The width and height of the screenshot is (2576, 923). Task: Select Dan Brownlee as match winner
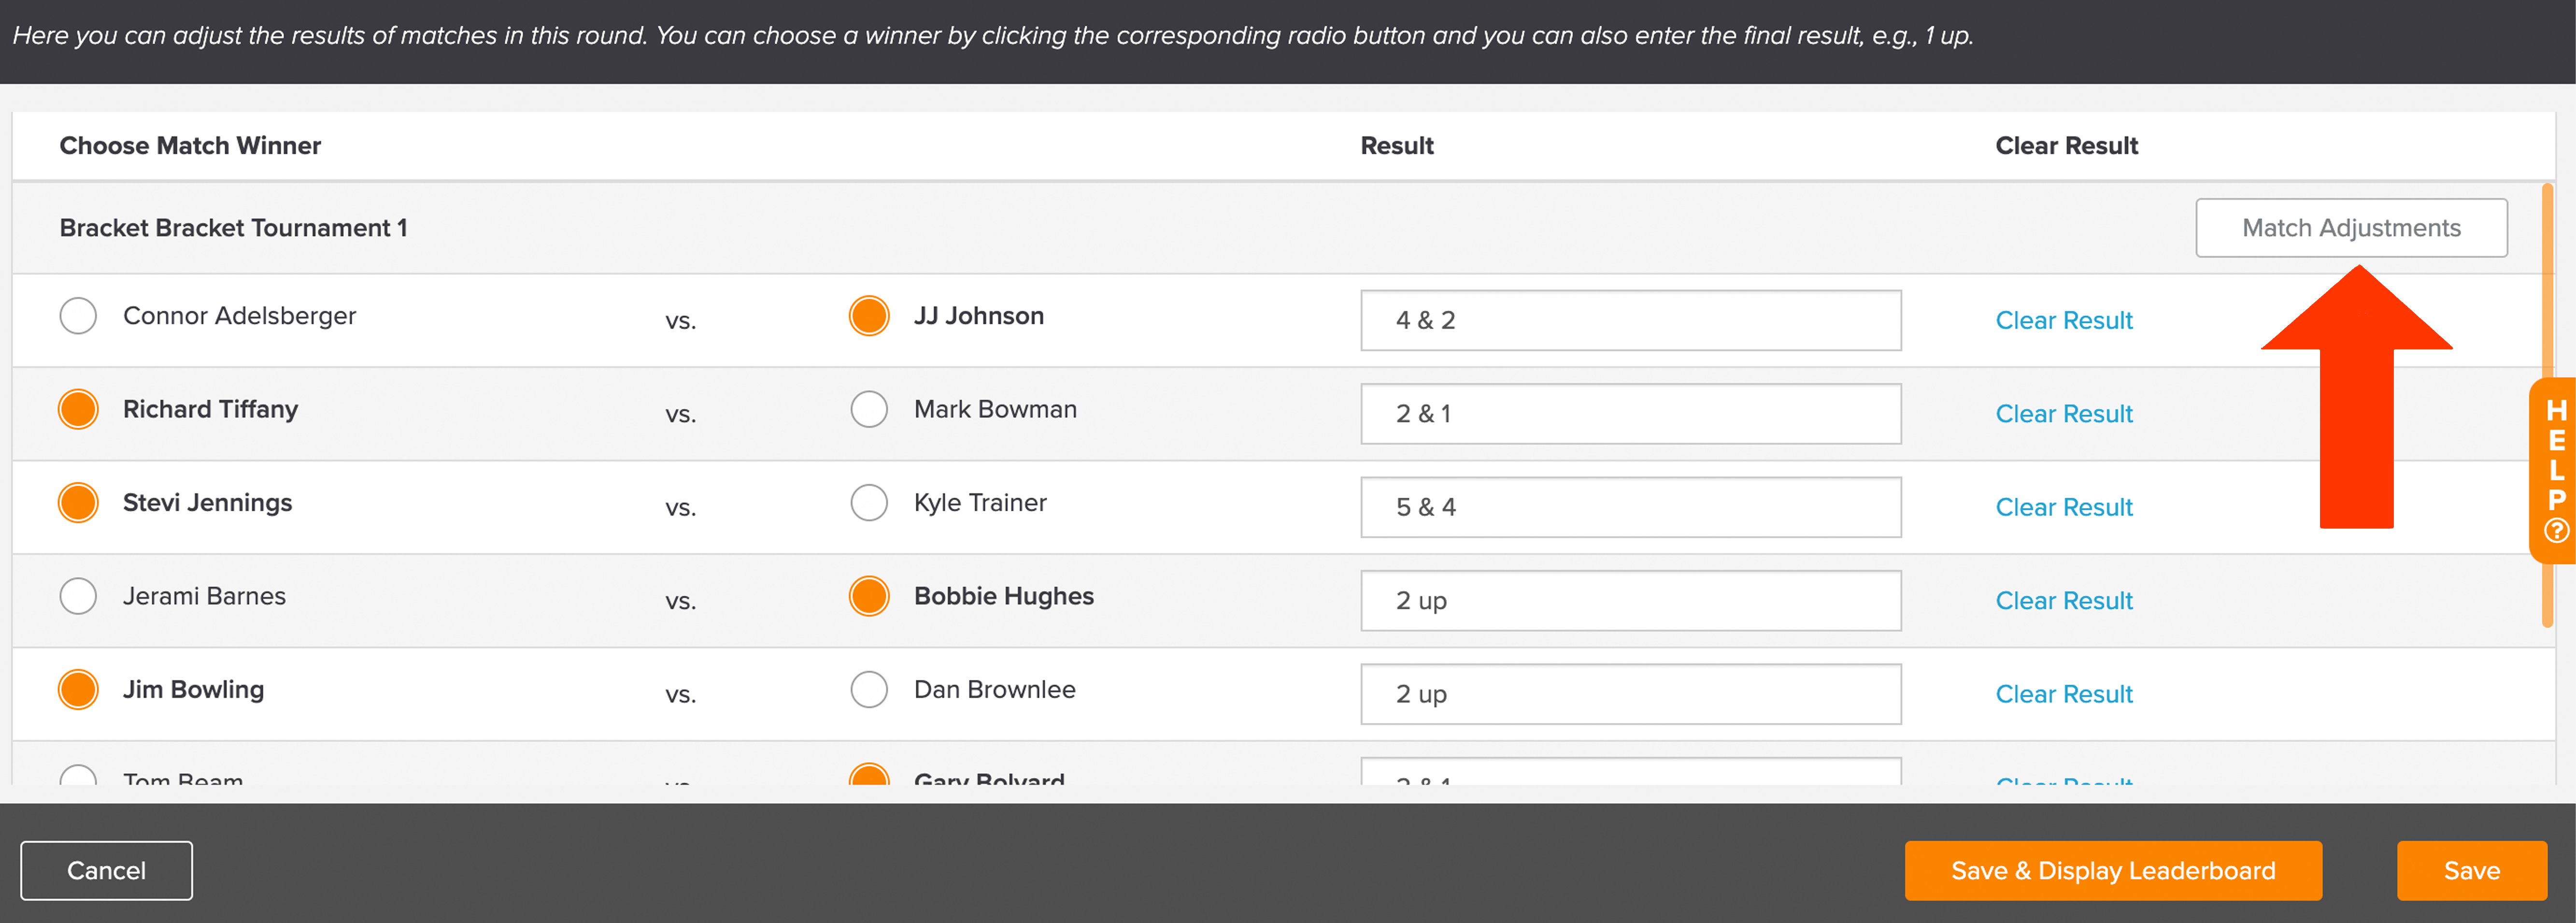point(869,690)
